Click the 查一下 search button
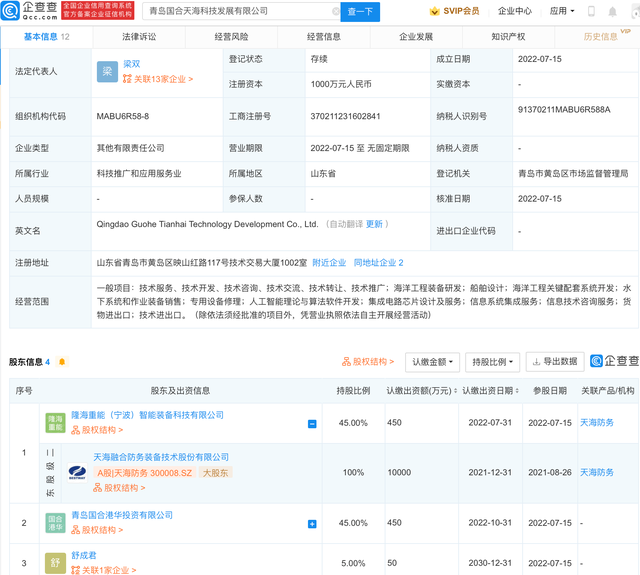640x575 pixels. click(360, 12)
